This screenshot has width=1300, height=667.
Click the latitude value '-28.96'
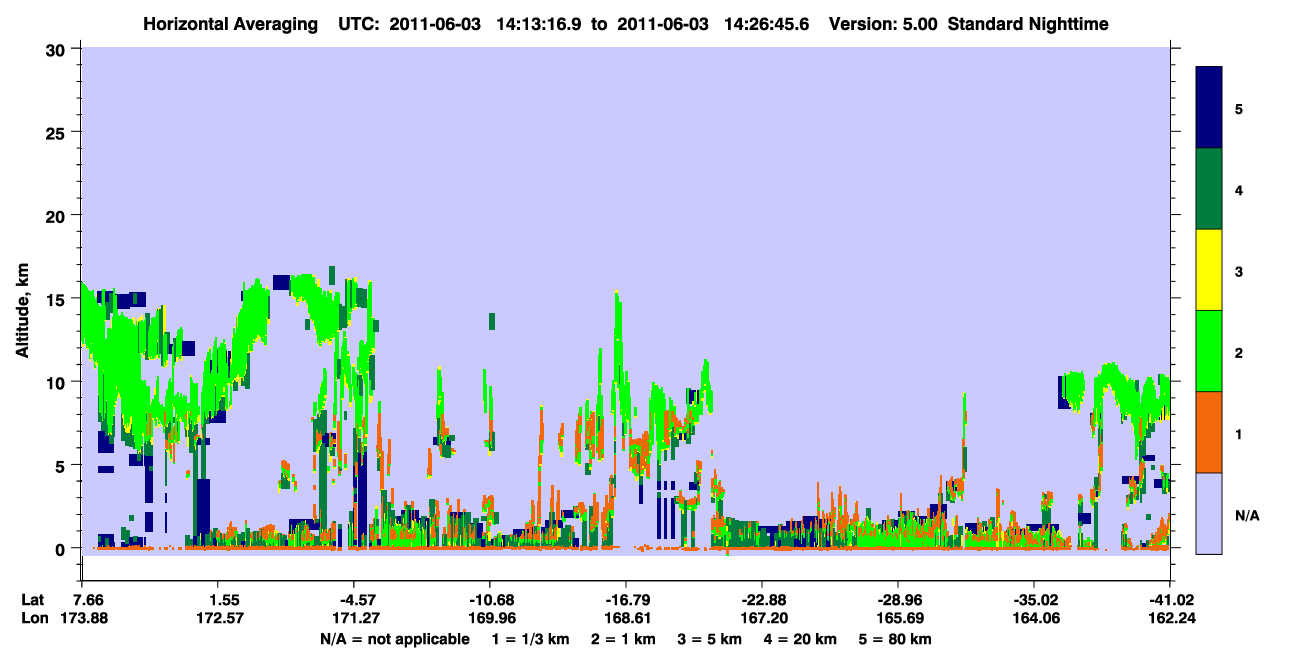(898, 600)
